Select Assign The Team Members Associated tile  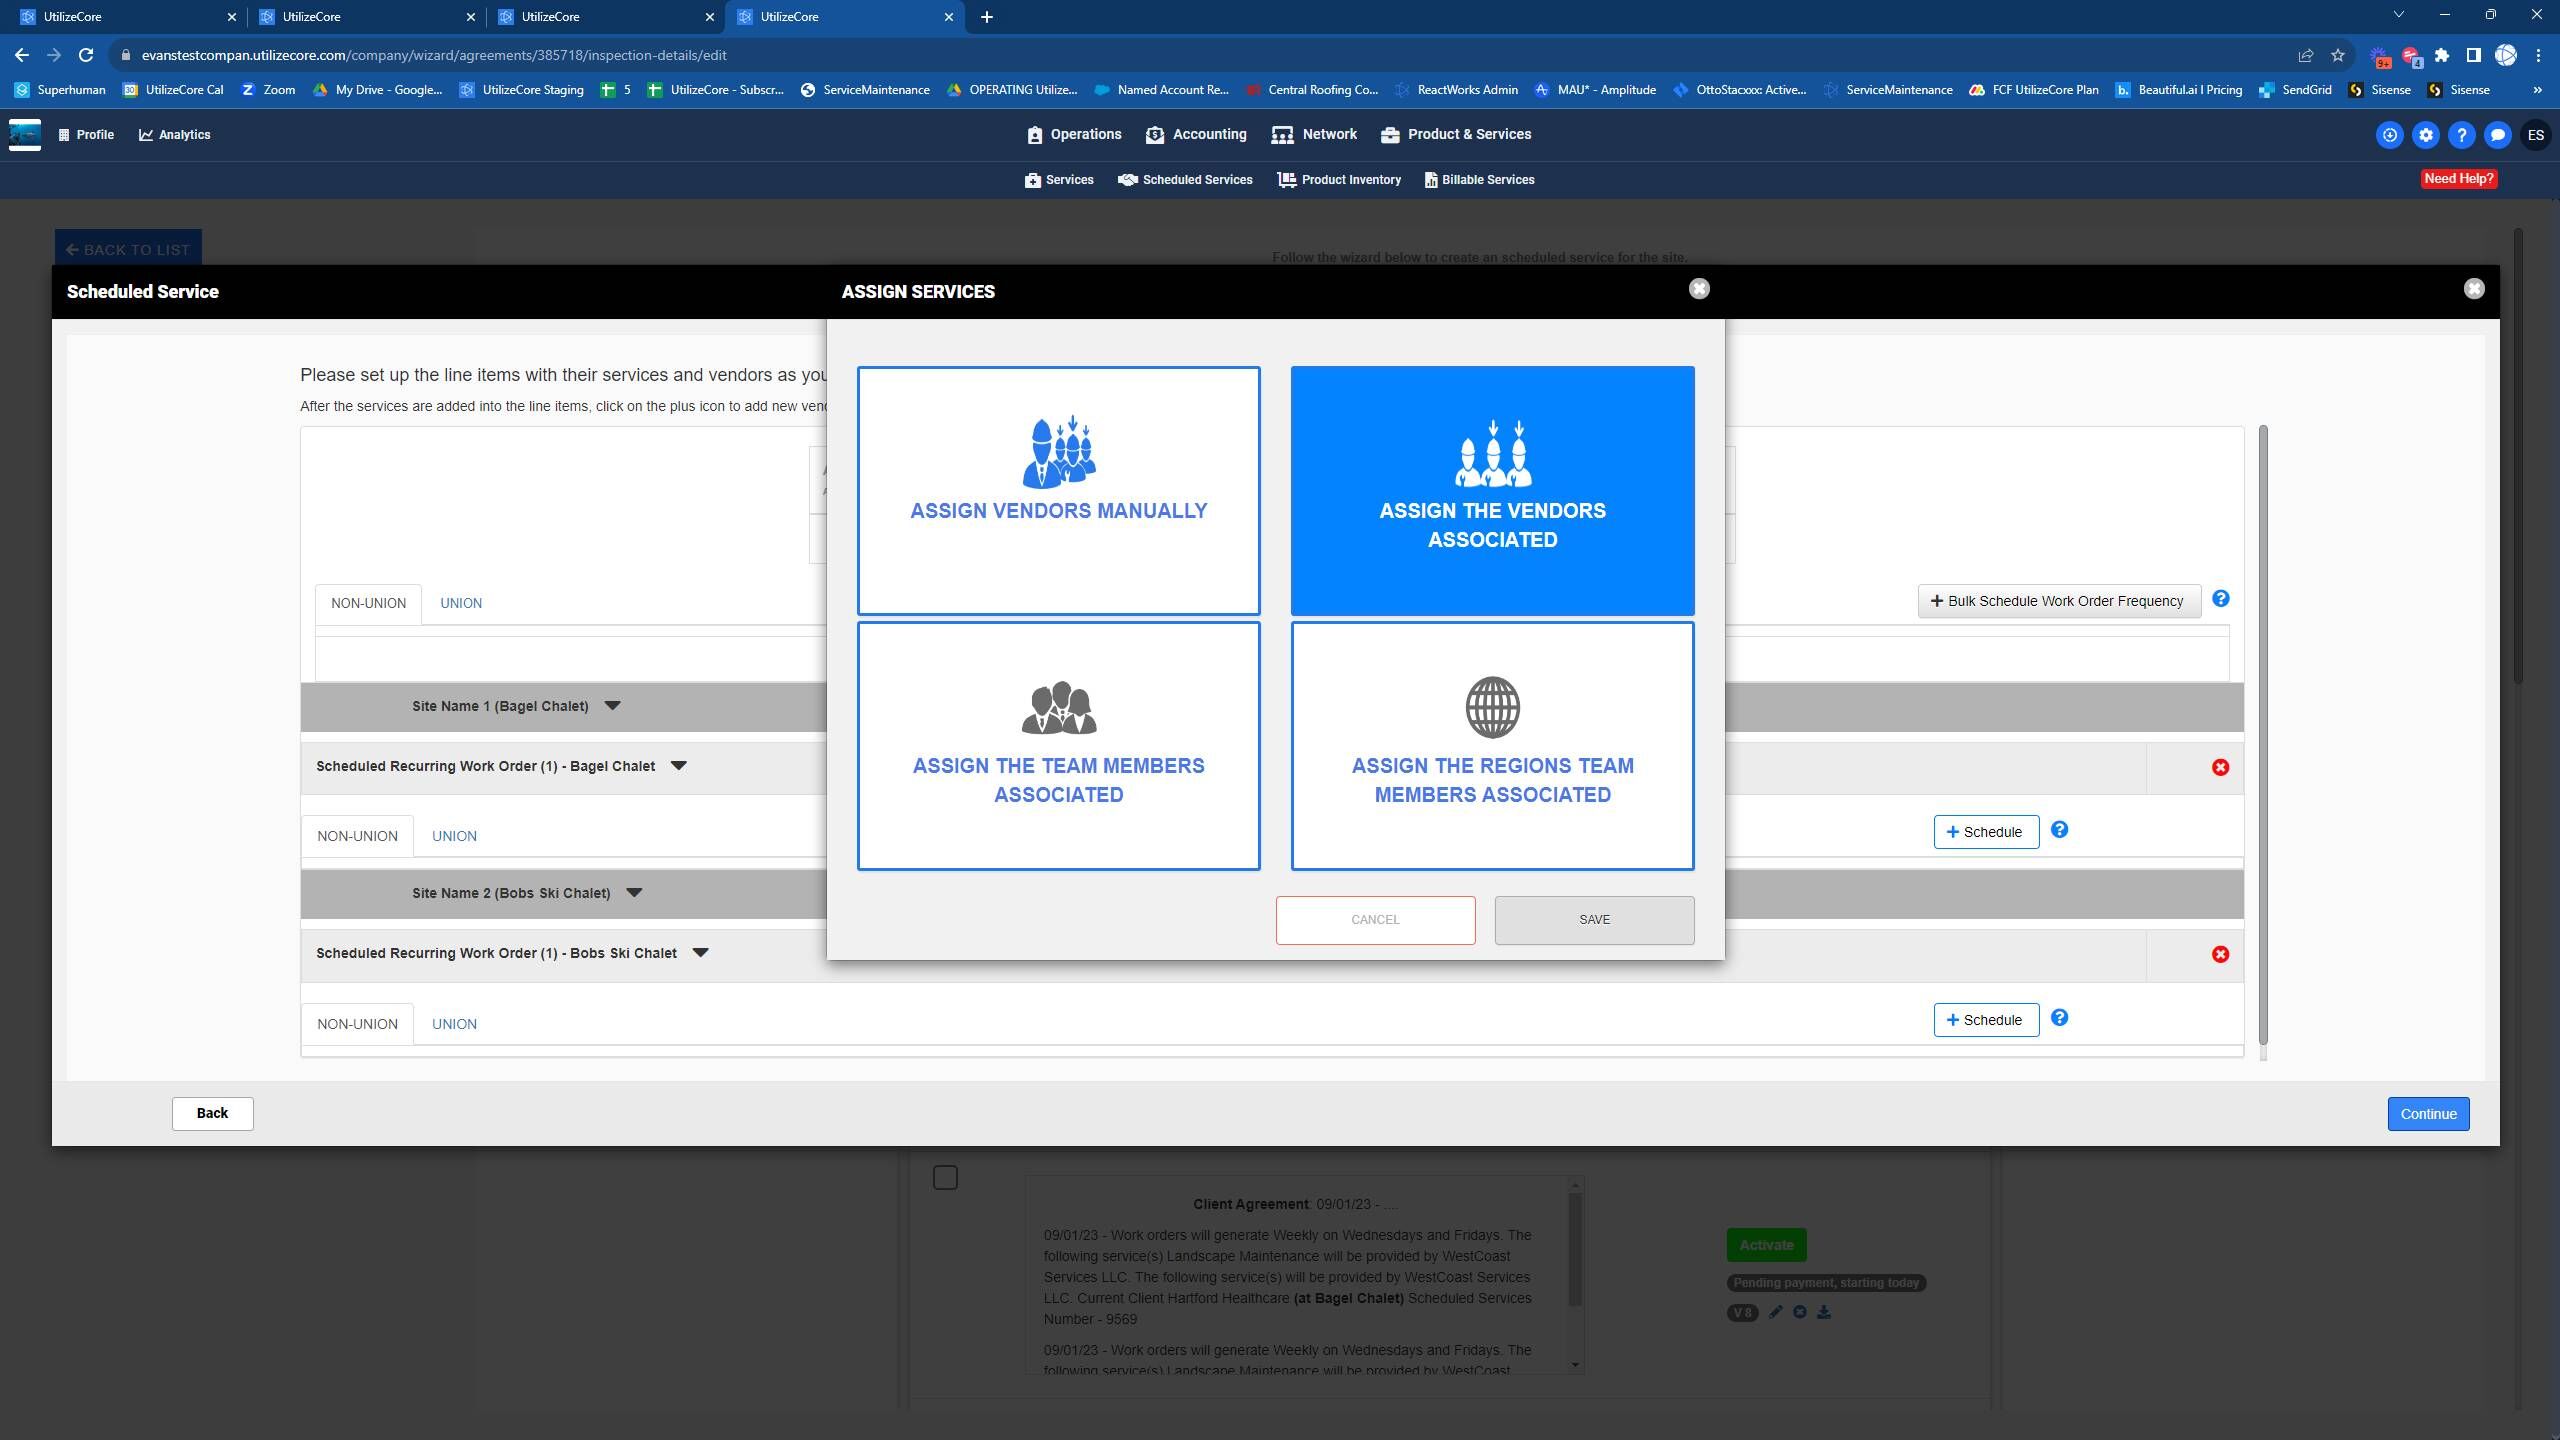pyautogui.click(x=1058, y=746)
